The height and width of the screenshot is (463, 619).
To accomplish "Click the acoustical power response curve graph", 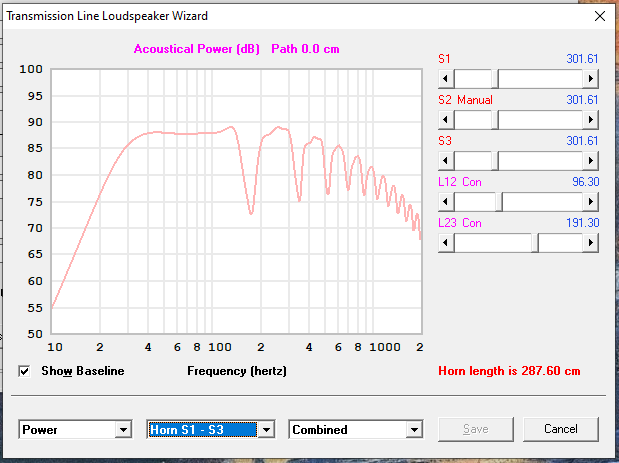I will point(236,202).
